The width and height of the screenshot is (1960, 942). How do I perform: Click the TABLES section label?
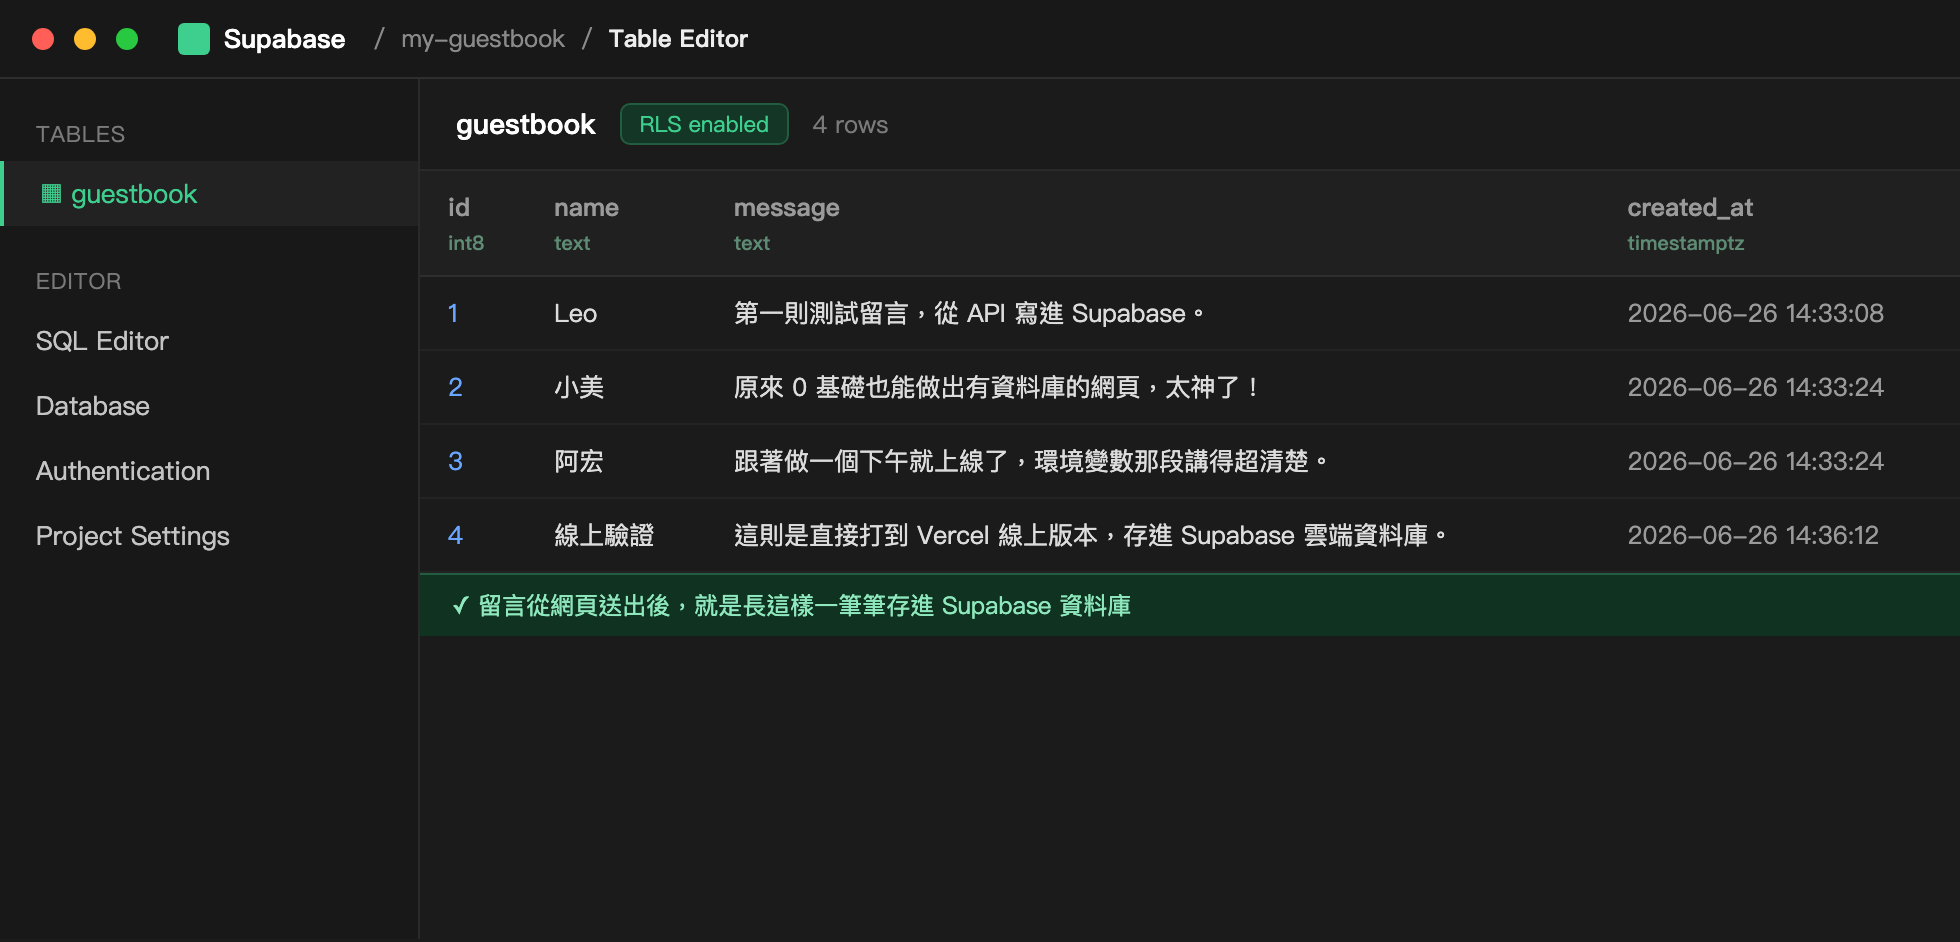pos(81,134)
